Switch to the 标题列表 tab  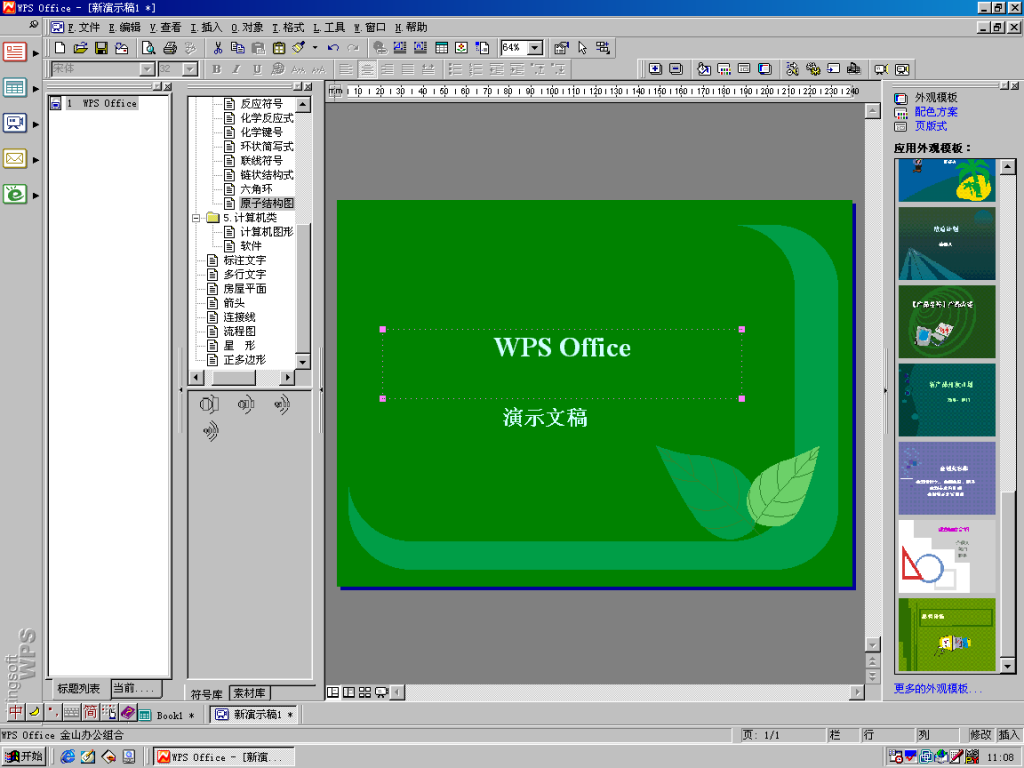pos(78,688)
